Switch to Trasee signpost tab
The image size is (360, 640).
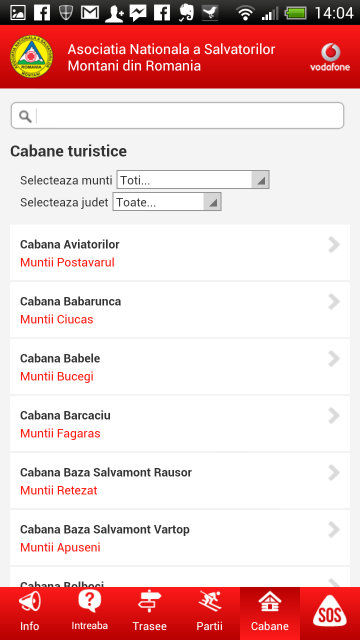(149, 613)
